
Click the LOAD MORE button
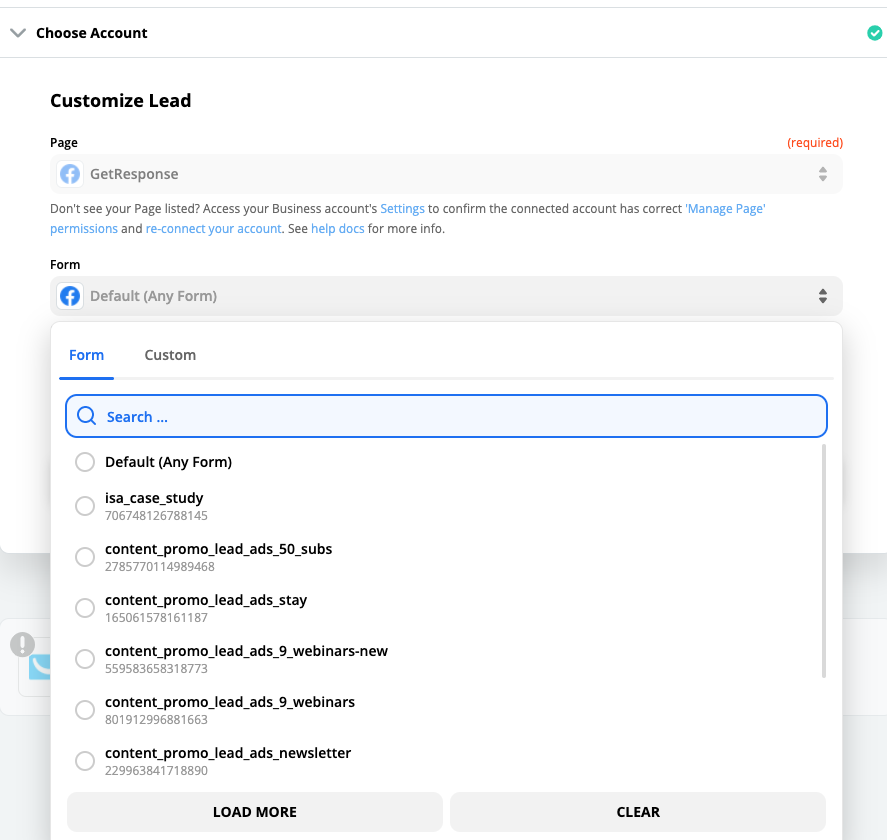(255, 812)
